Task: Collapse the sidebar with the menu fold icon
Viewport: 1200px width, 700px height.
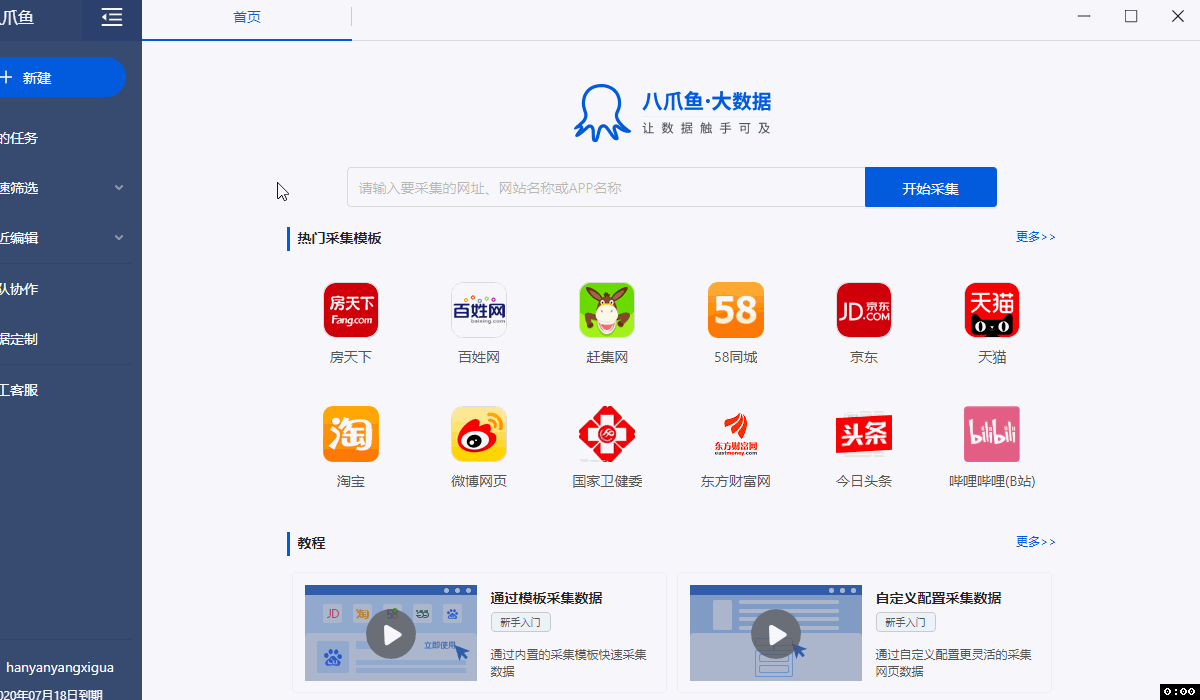Action: pos(112,17)
